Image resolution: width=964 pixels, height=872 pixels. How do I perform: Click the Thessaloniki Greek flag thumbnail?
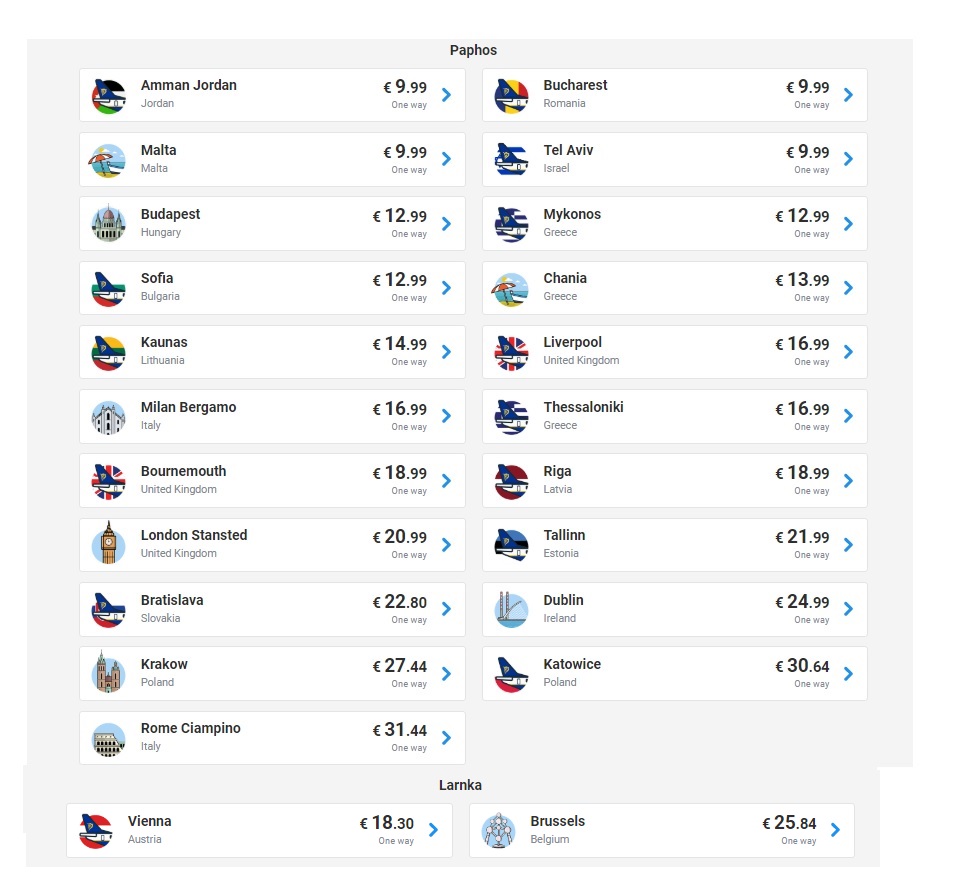pyautogui.click(x=512, y=416)
